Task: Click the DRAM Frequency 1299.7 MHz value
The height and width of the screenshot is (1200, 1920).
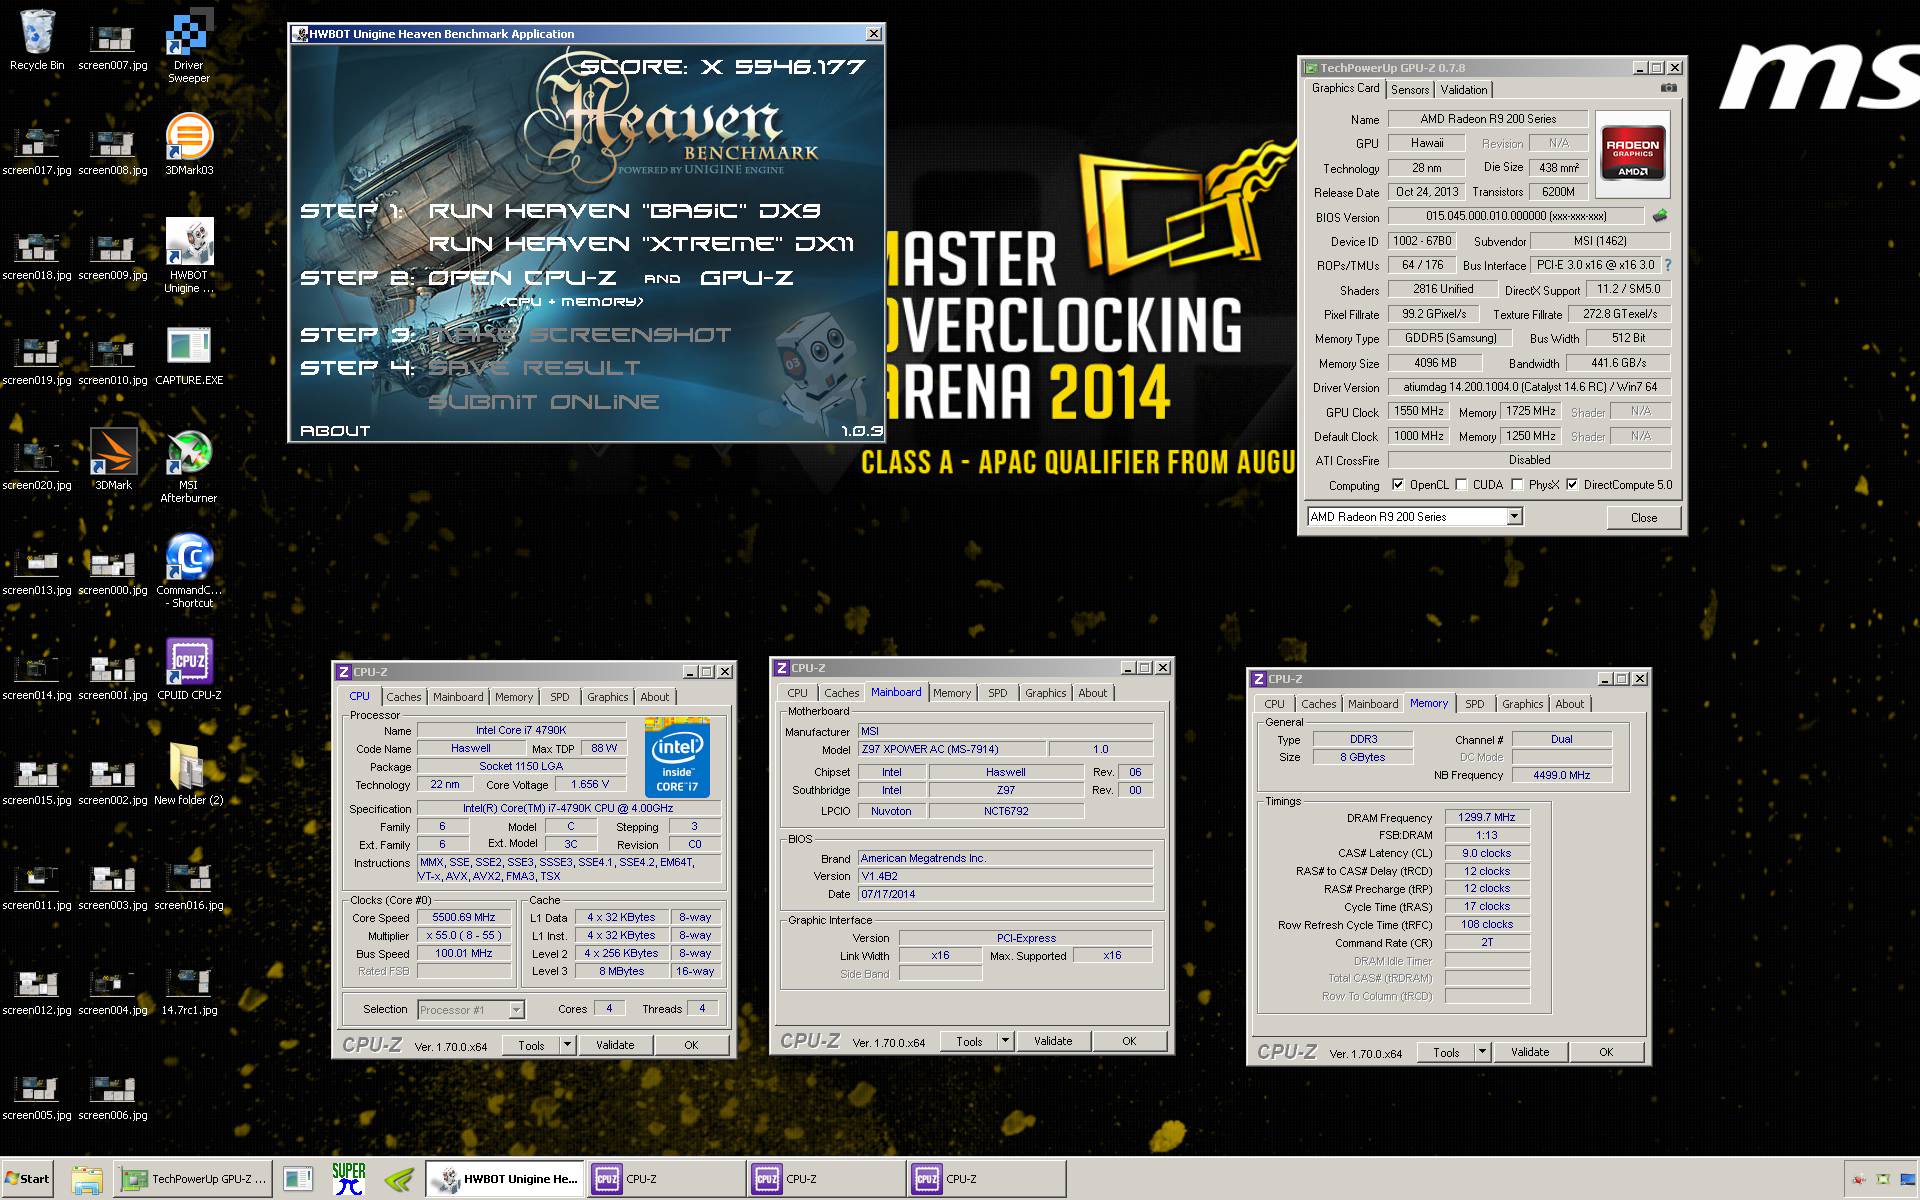Action: (x=1487, y=817)
